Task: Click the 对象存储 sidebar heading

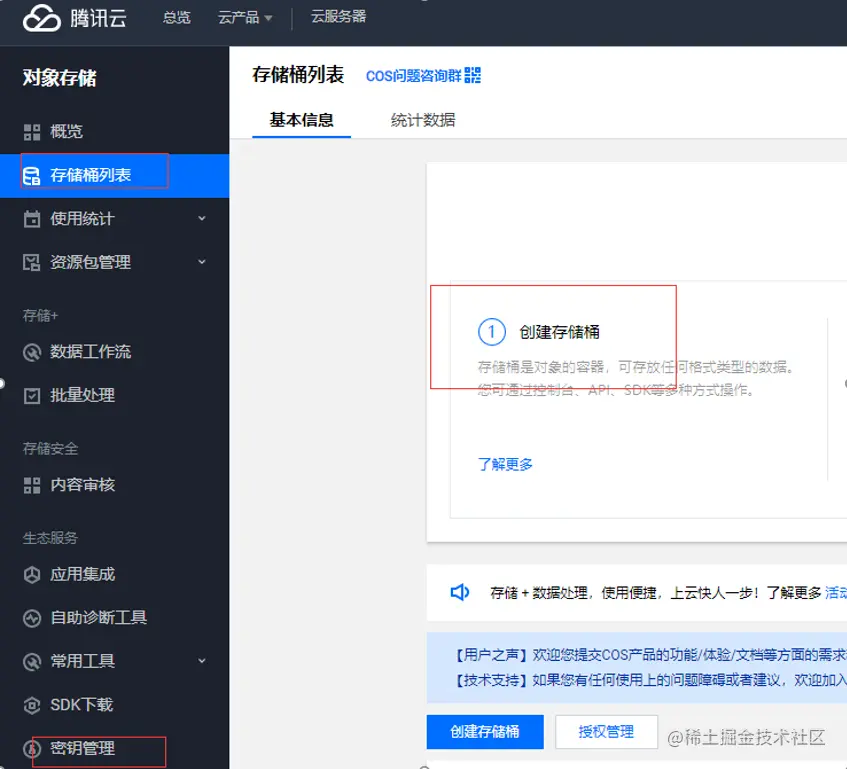Action: [59, 78]
